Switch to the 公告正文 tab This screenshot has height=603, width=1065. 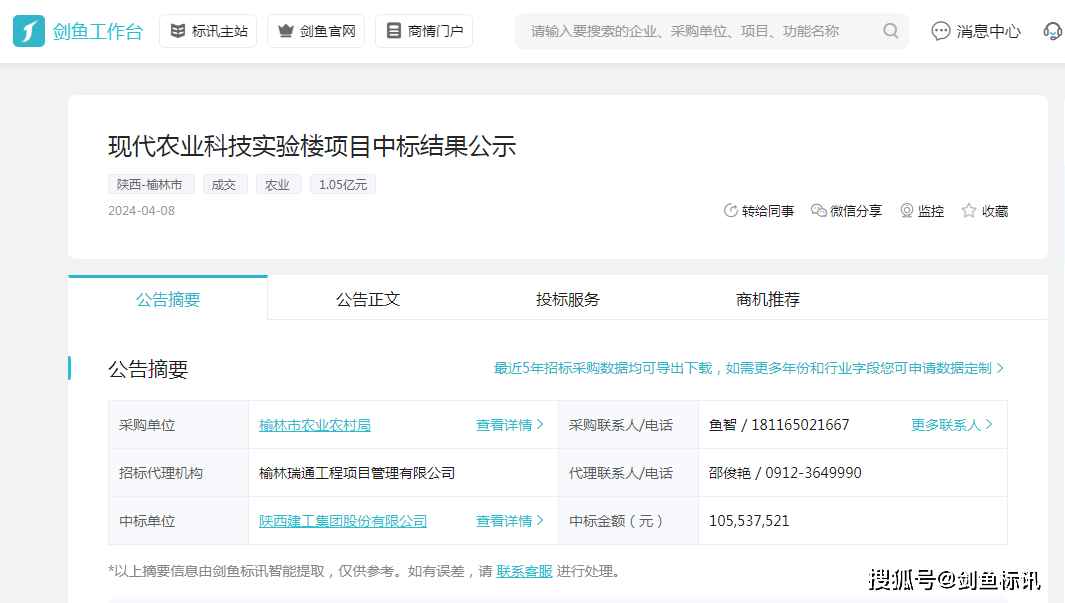coord(367,299)
